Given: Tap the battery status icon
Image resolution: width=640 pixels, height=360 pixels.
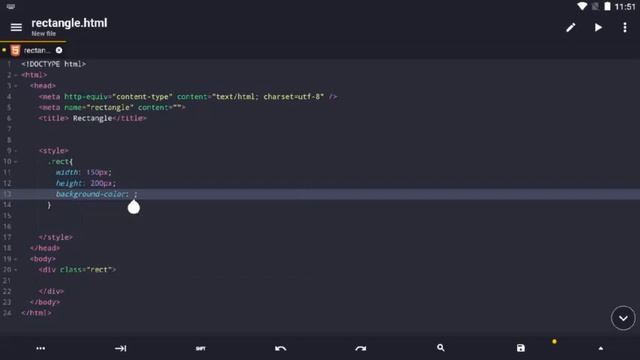Looking at the screenshot, I should (x=607, y=6).
